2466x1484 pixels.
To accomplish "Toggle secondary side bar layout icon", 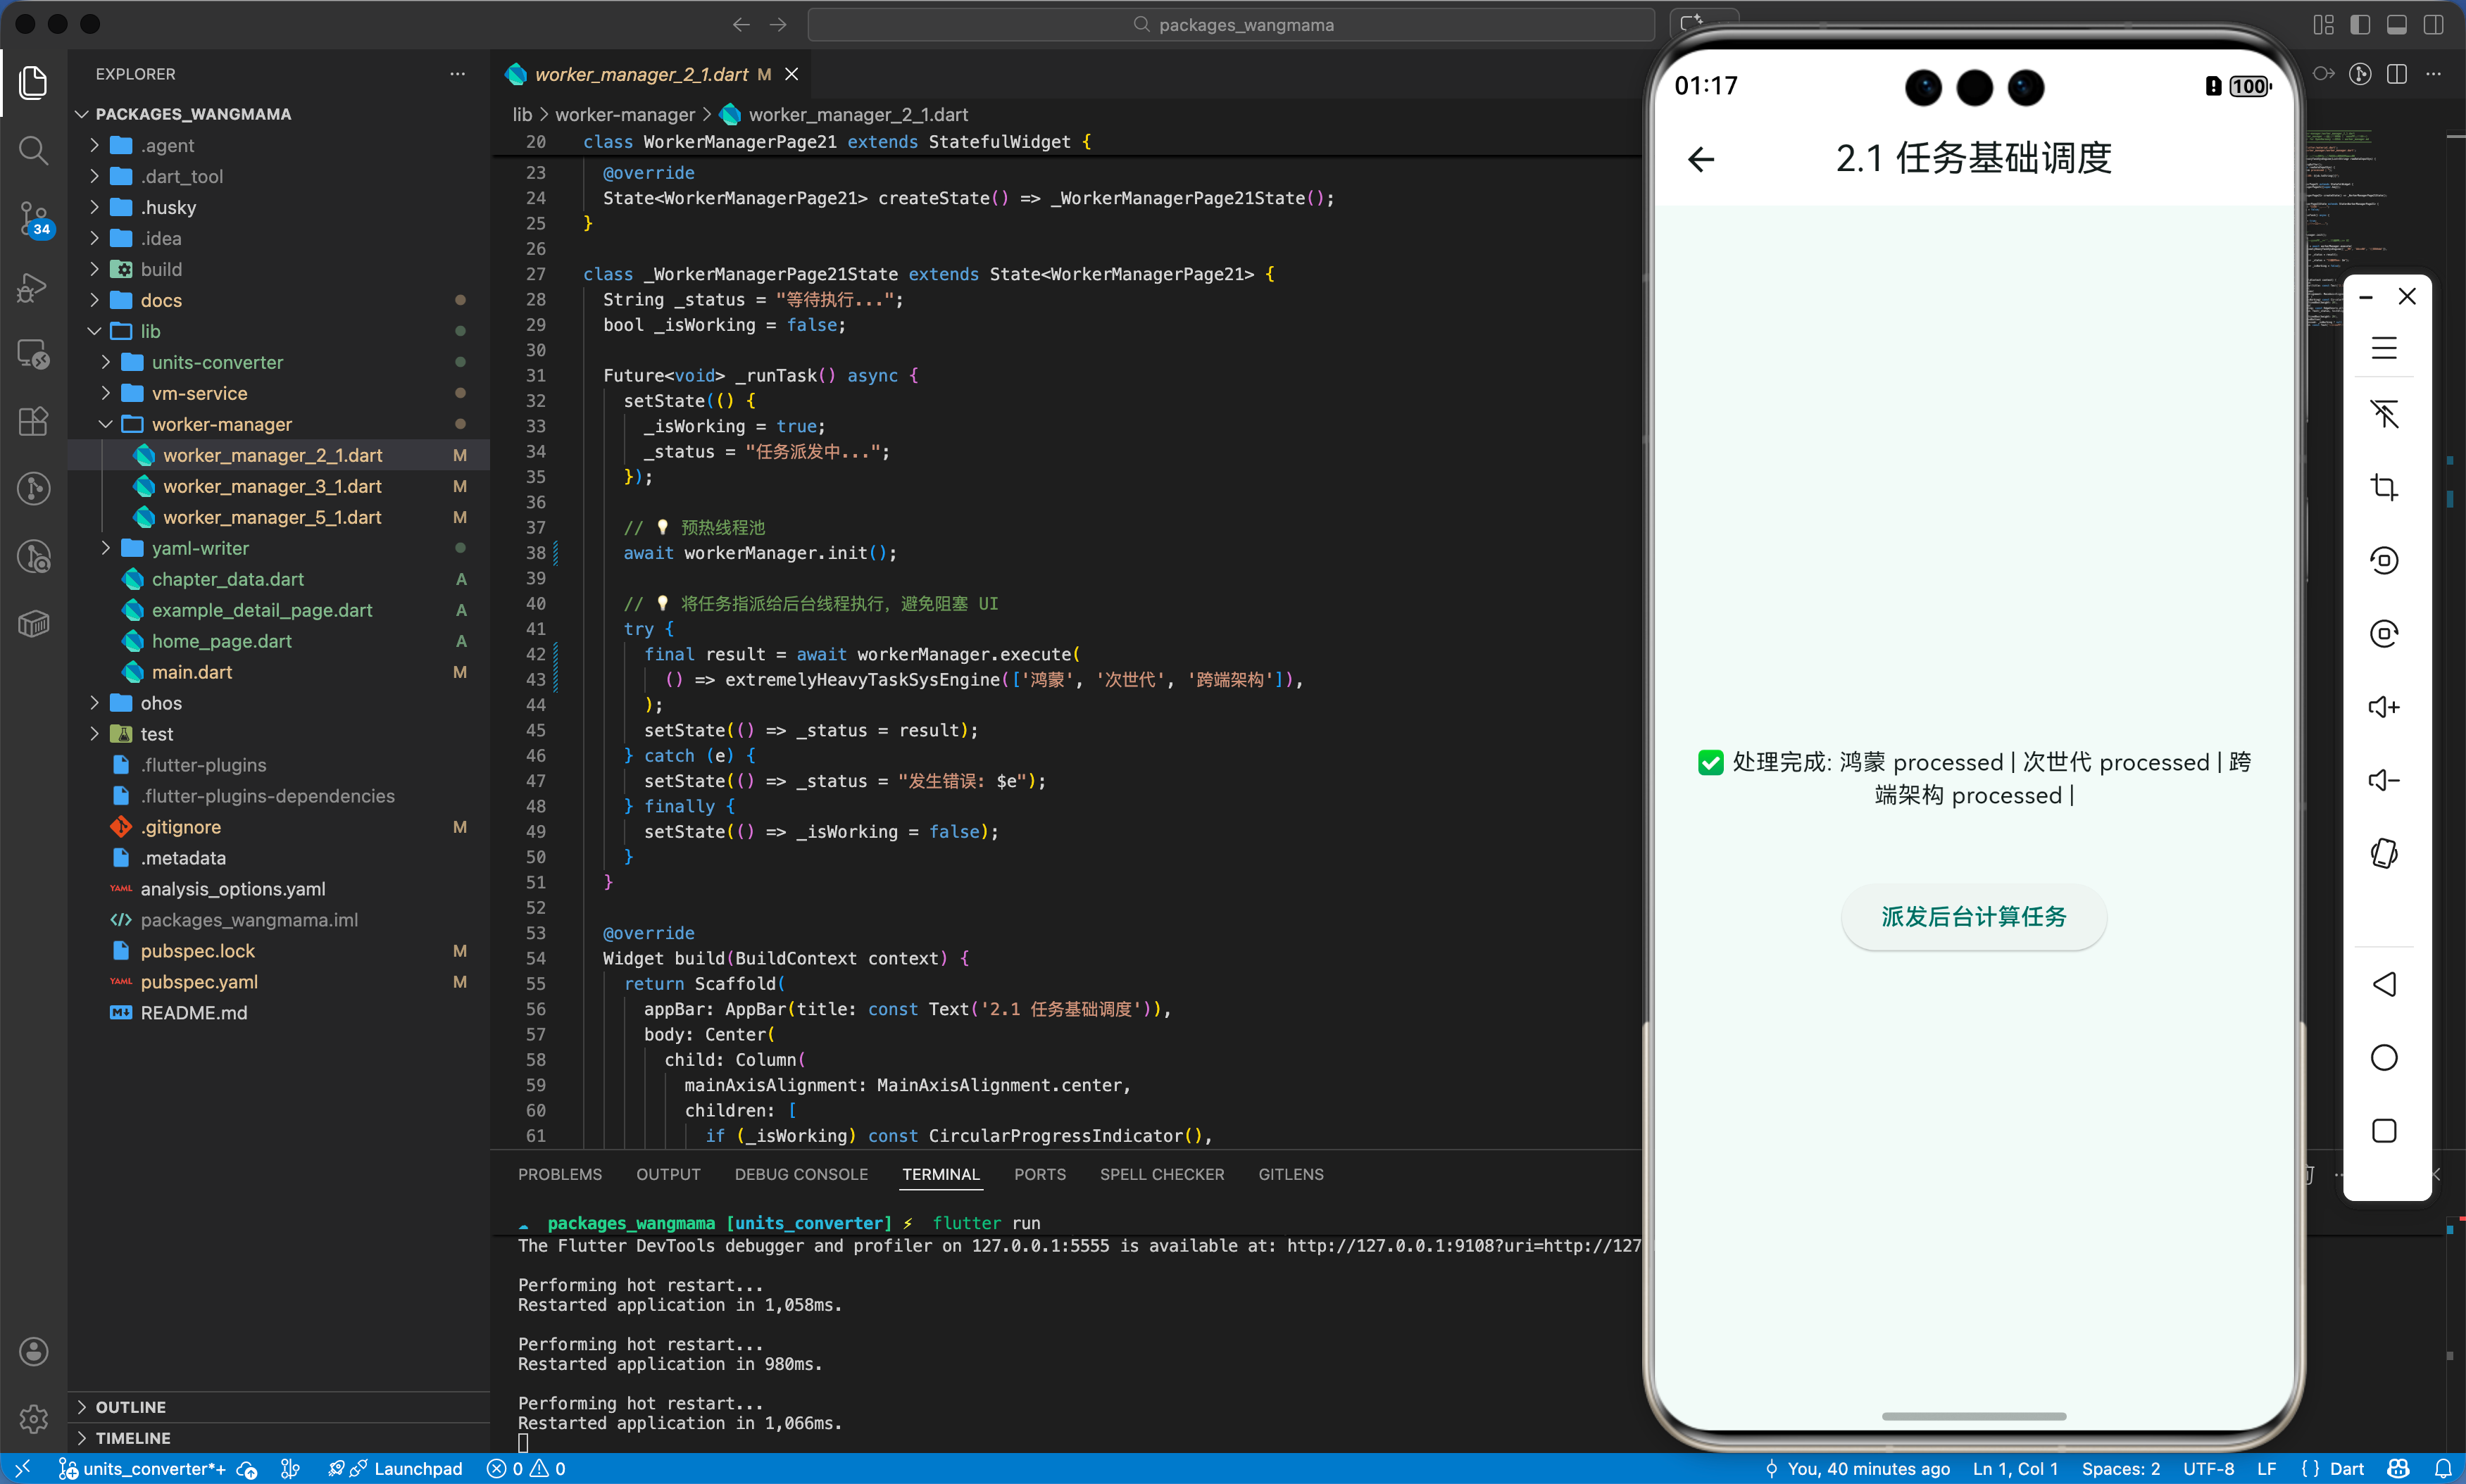I will [x=2433, y=25].
